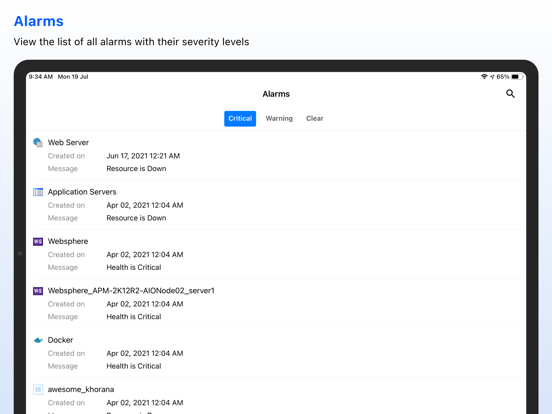This screenshot has width=552, height=414.
Task: Open the Application Servers alarm entry
Action: point(276,205)
